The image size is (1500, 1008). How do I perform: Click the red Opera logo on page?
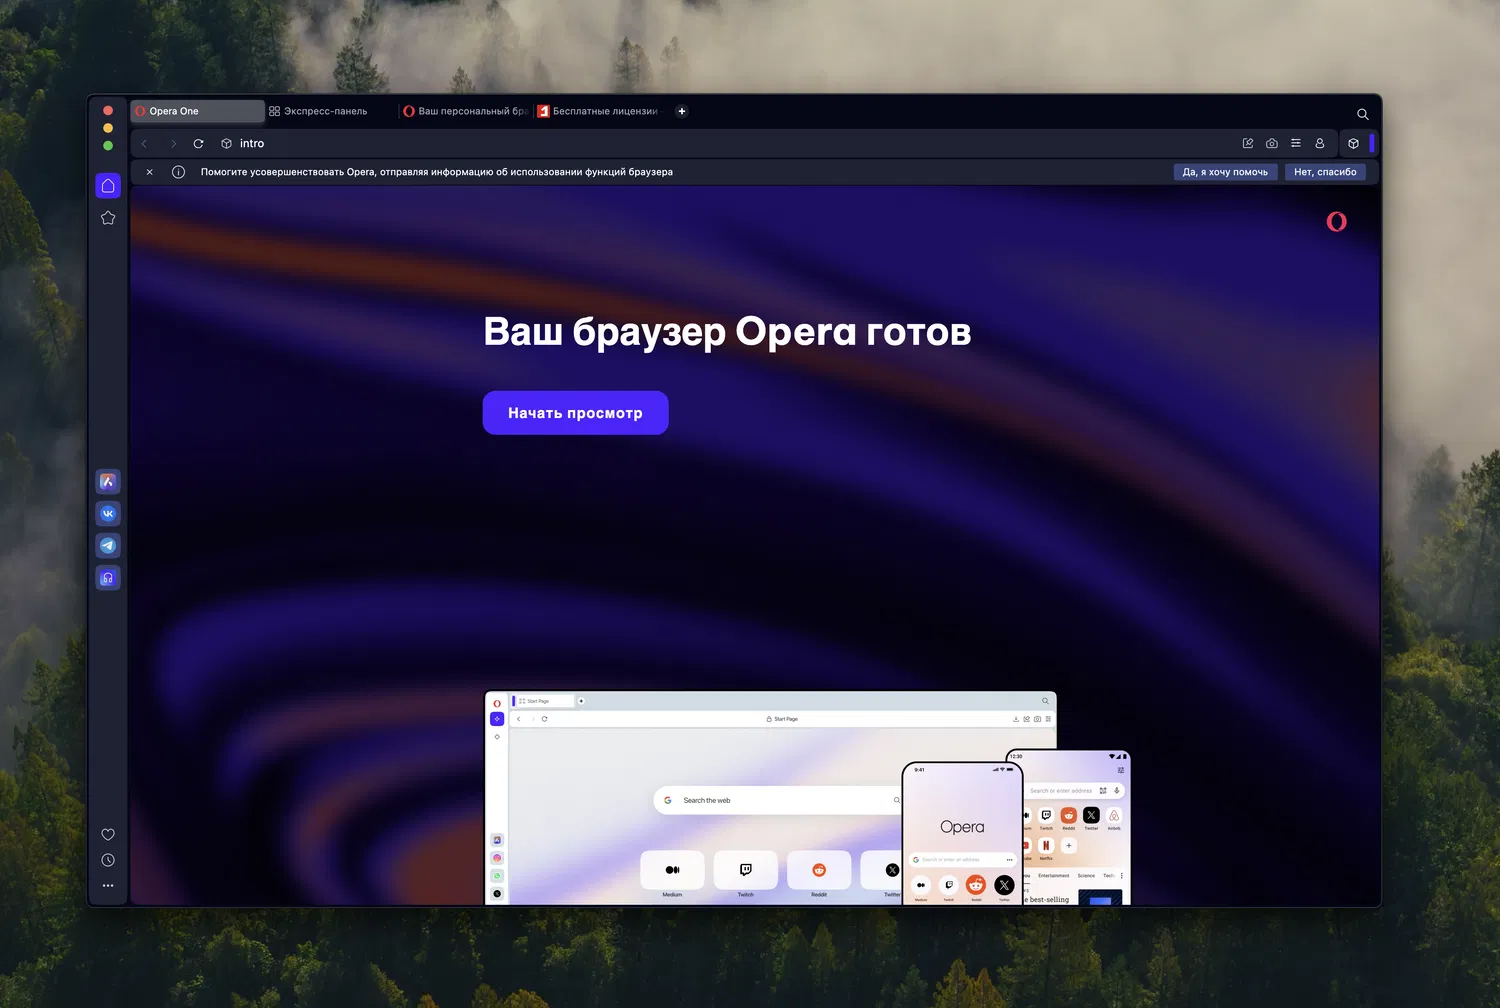(1337, 222)
